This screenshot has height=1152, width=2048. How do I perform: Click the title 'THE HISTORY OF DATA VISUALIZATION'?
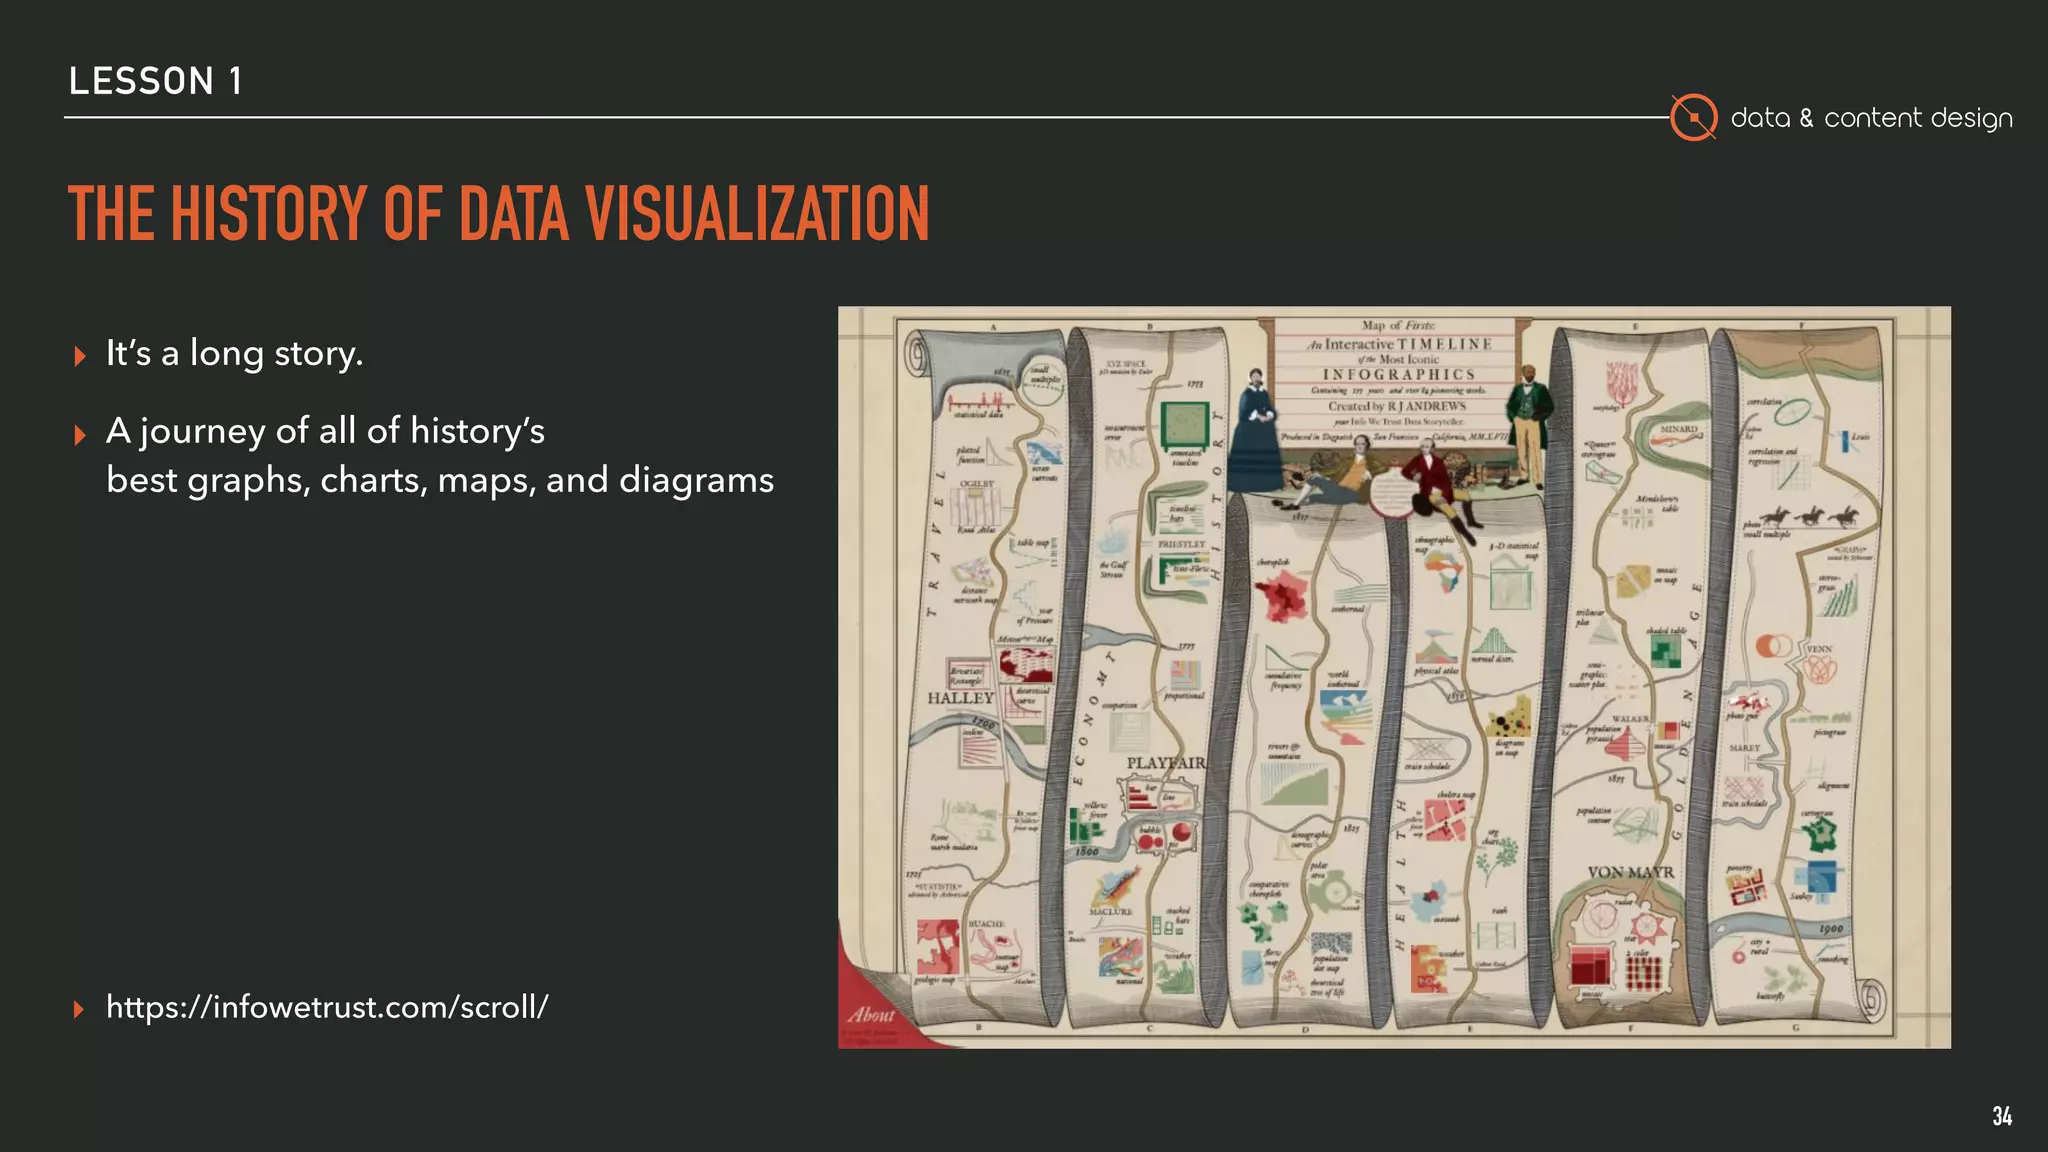(498, 213)
